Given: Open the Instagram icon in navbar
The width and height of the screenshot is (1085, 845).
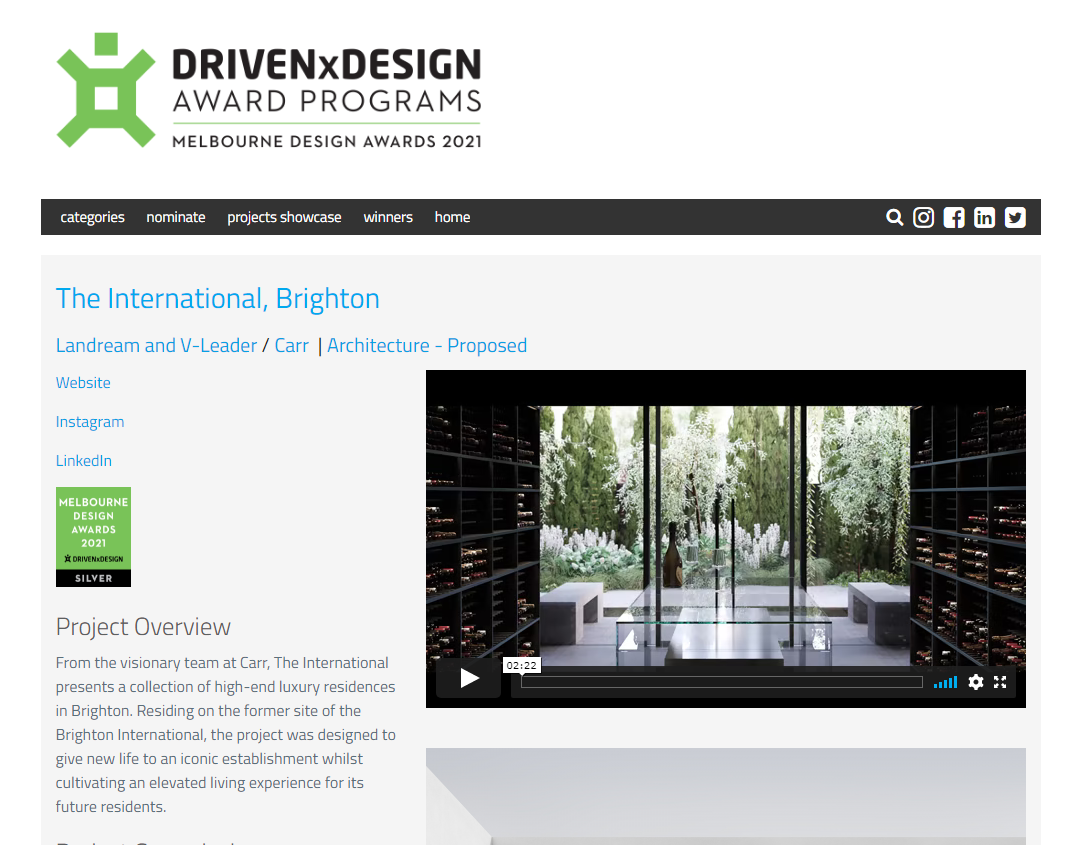Looking at the screenshot, I should coord(923,217).
